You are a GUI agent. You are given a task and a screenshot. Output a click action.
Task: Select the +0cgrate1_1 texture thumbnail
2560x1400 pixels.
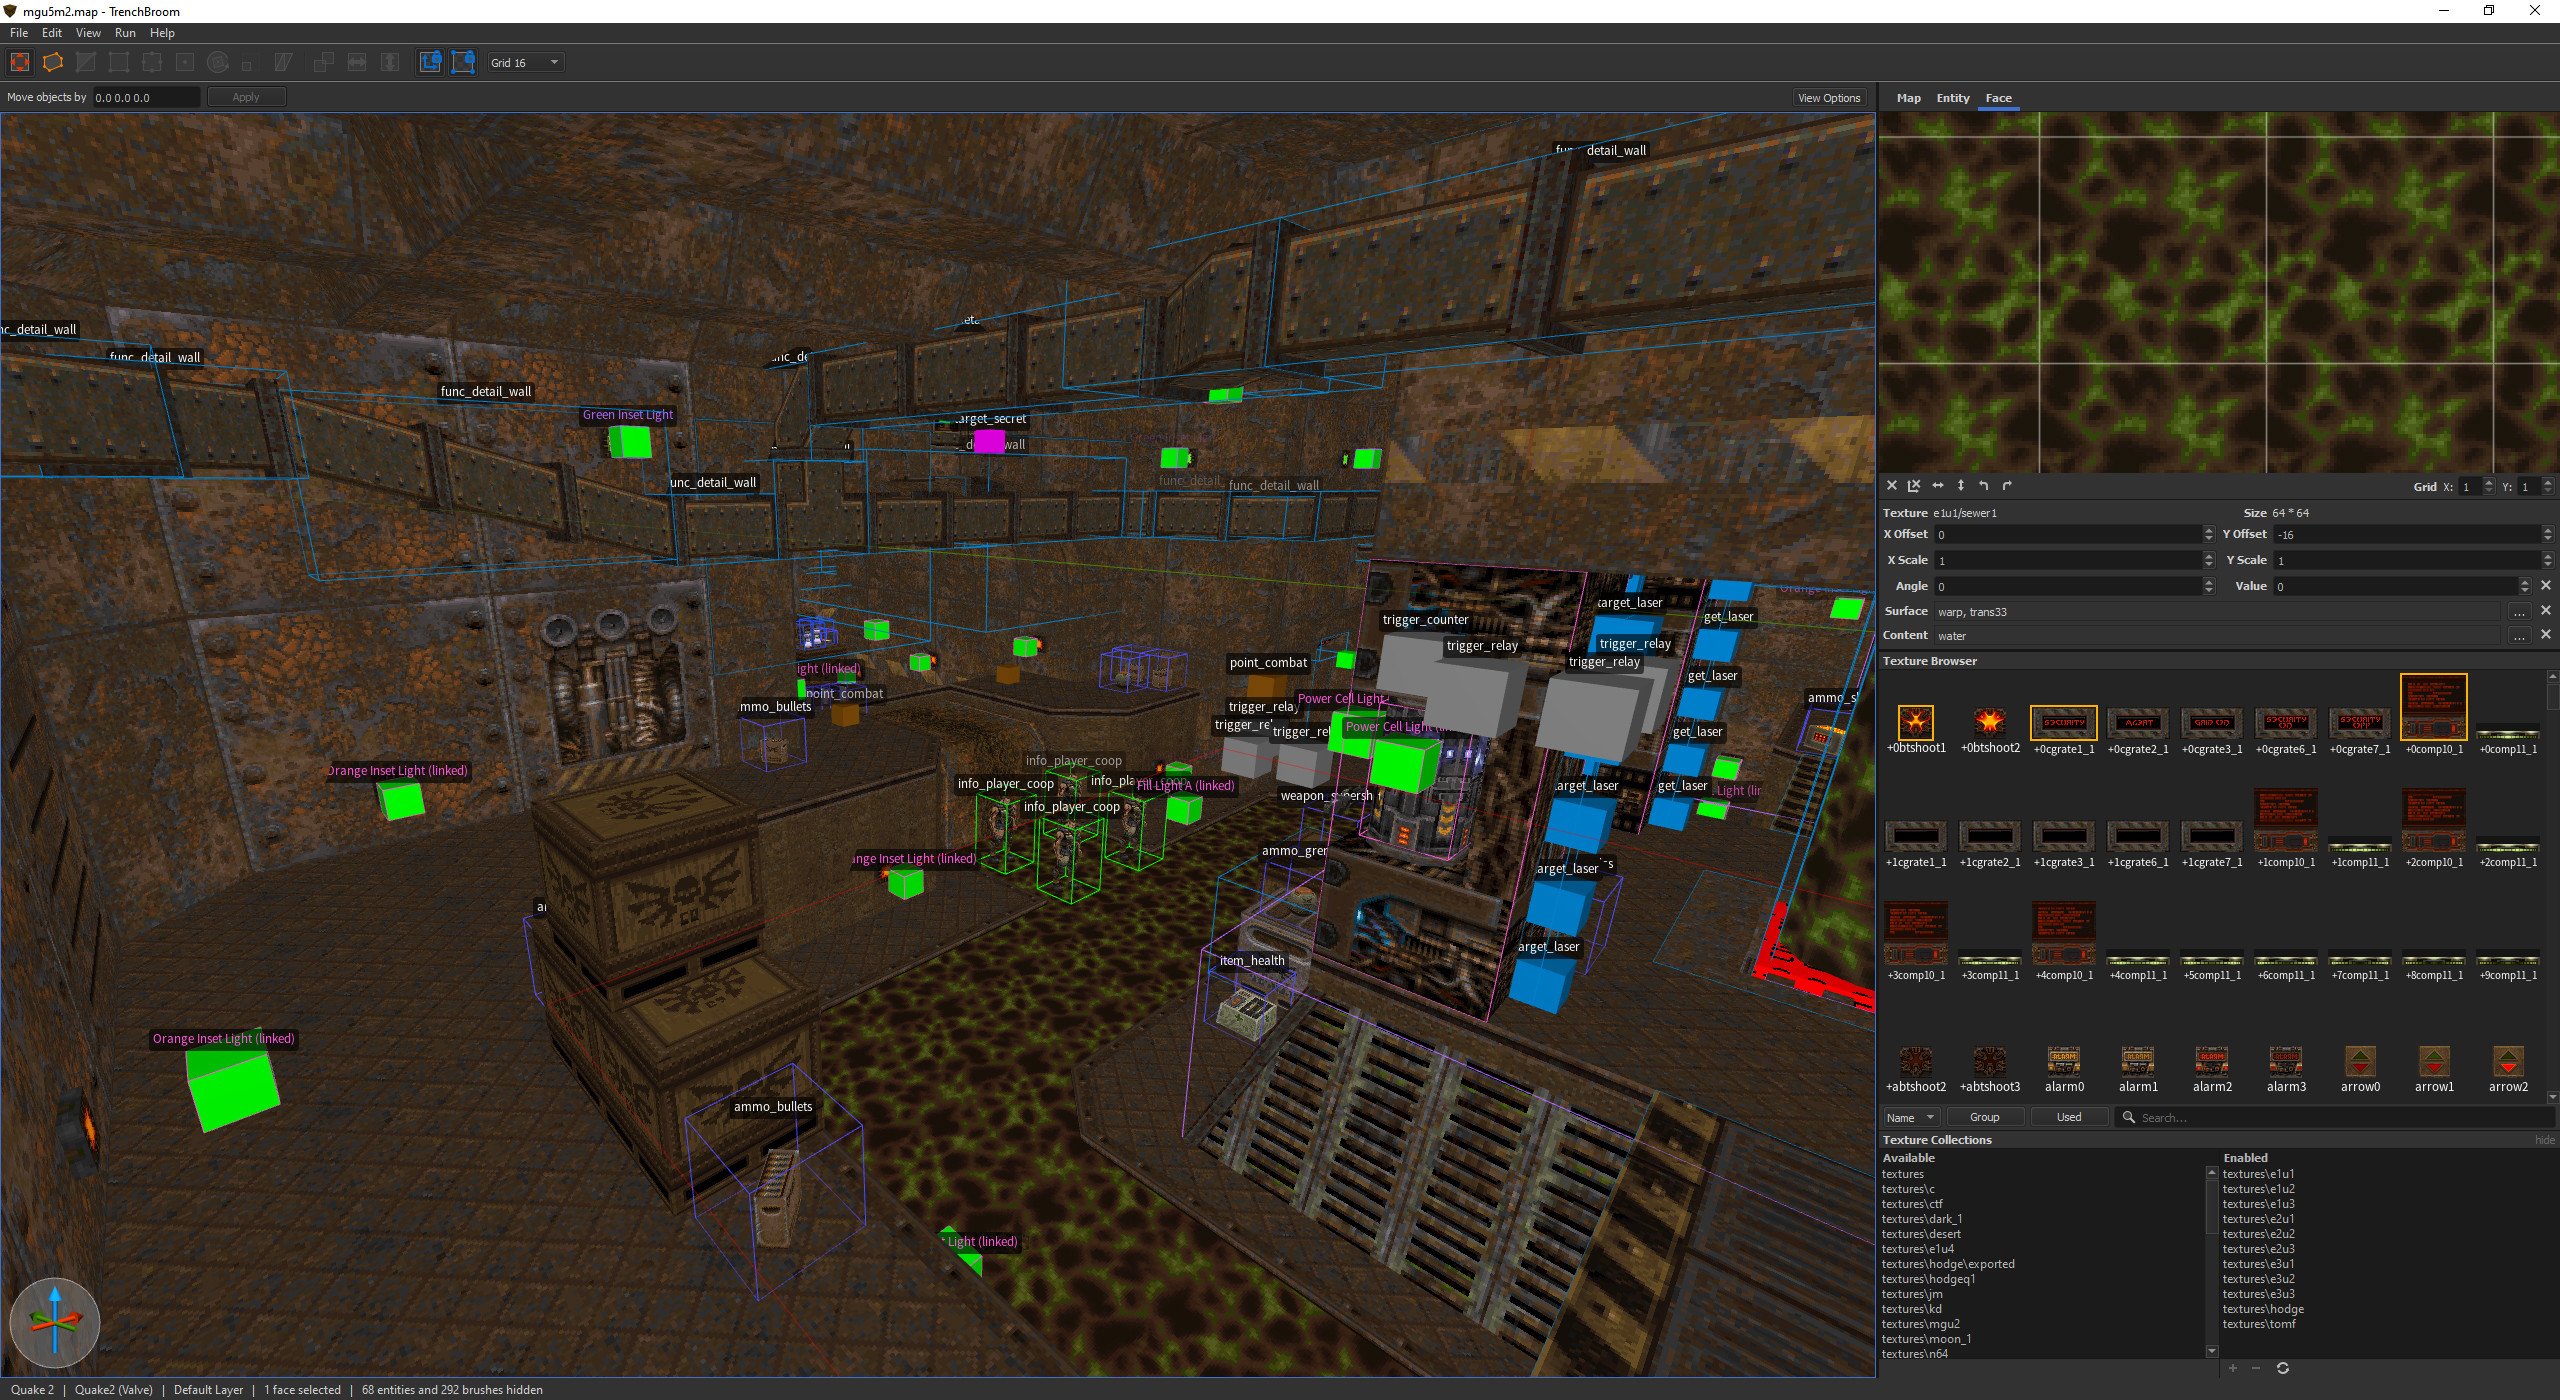pos(2063,723)
